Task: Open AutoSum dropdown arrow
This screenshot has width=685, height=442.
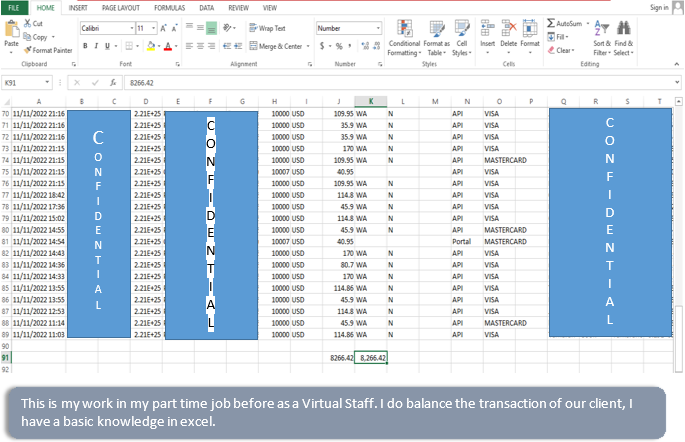Action: coord(588,24)
